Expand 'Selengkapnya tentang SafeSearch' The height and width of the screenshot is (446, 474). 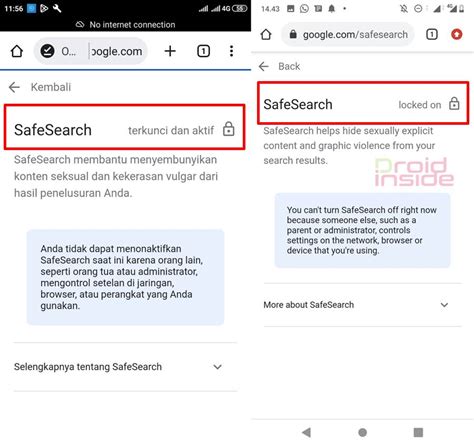[125, 367]
